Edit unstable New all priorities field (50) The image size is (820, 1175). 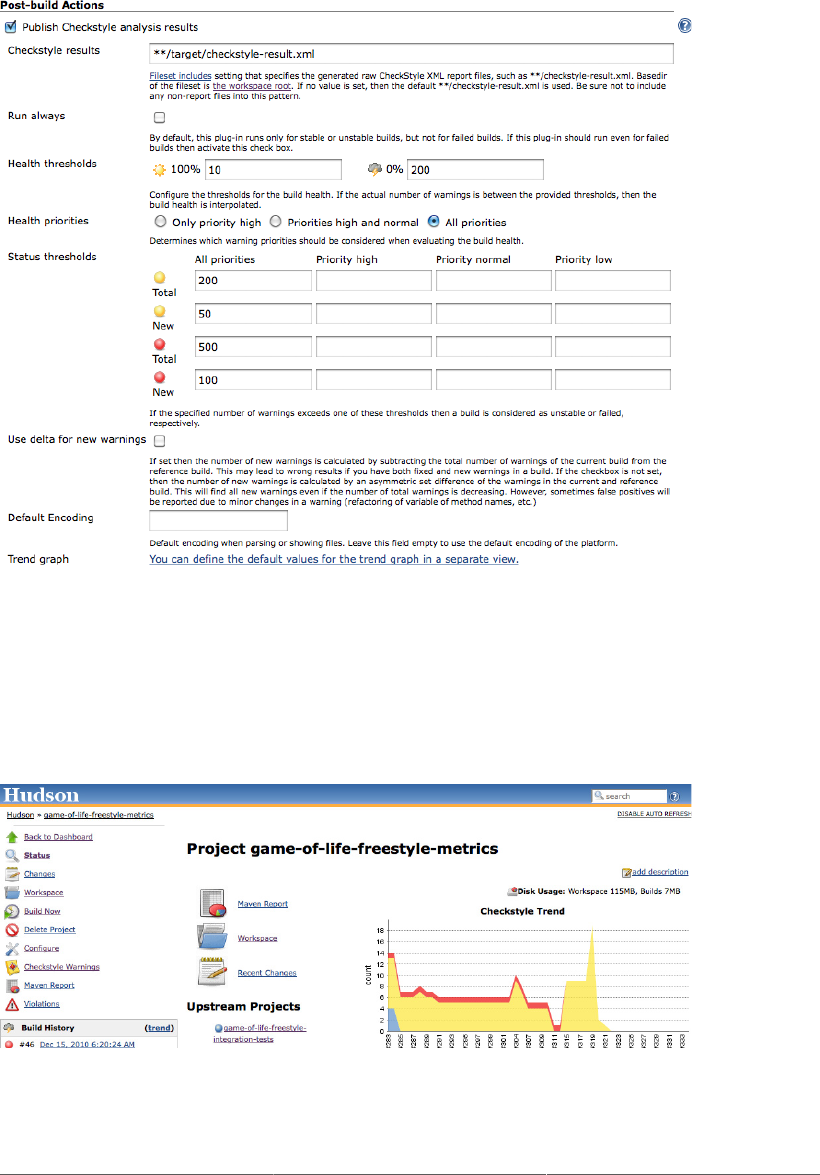(253, 313)
